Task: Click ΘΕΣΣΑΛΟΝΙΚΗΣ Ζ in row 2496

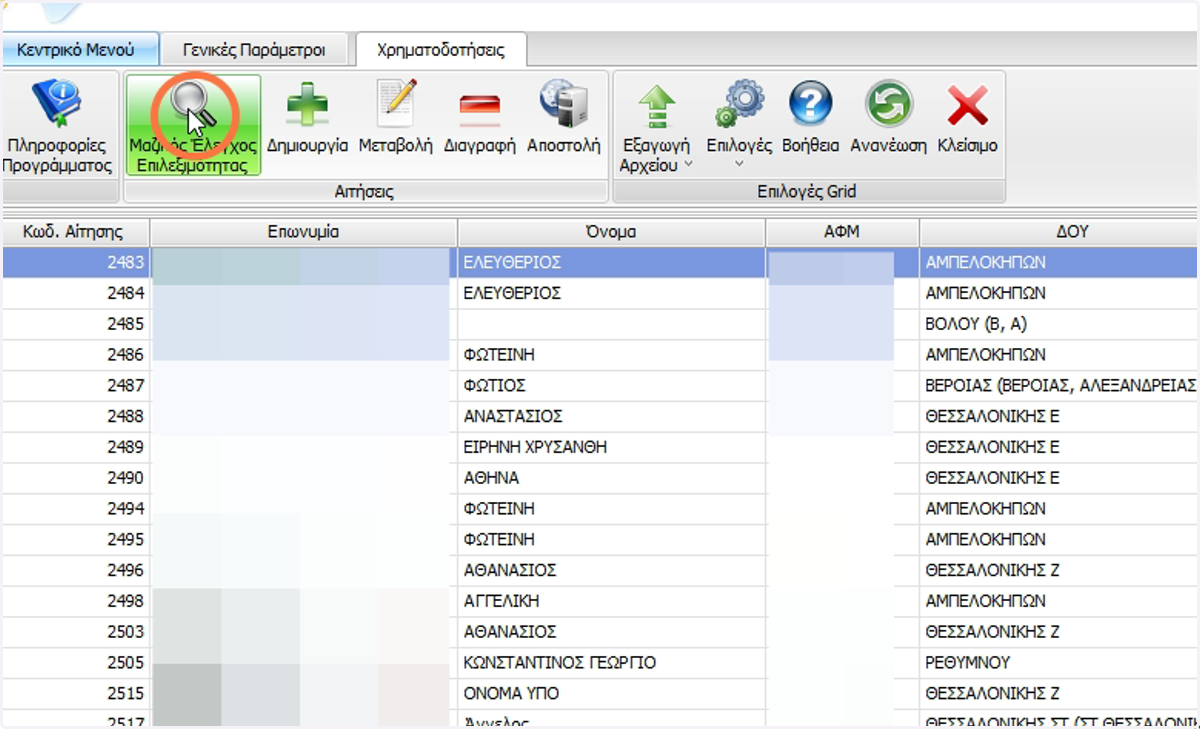Action: [x=1060, y=571]
